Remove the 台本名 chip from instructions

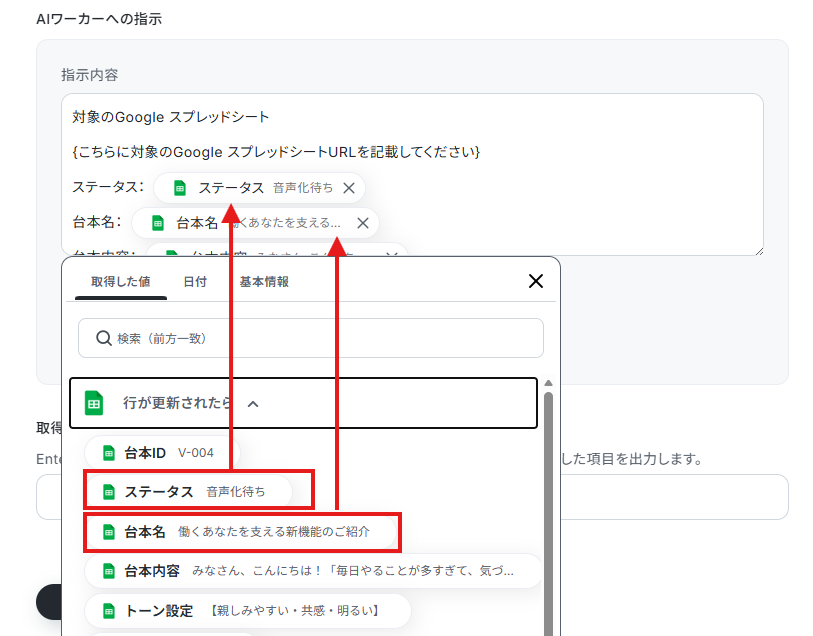pyautogui.click(x=363, y=223)
